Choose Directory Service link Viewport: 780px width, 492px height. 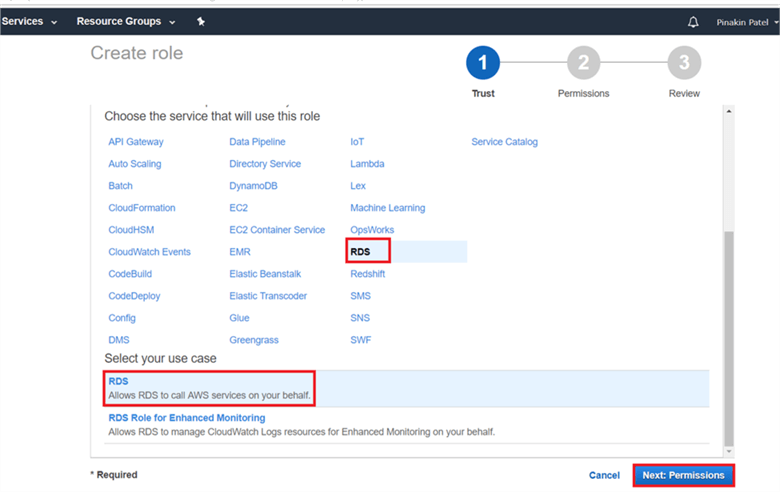(x=265, y=164)
